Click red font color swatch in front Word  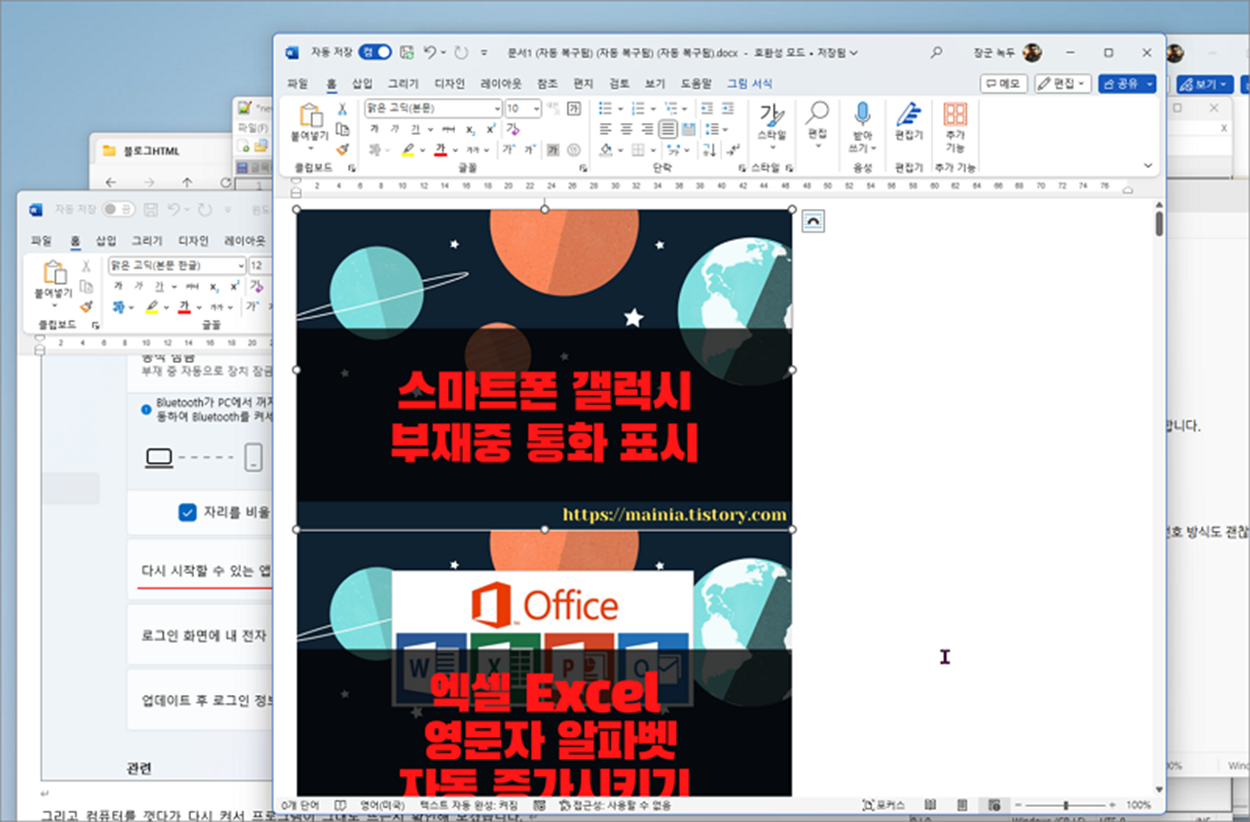(x=439, y=150)
